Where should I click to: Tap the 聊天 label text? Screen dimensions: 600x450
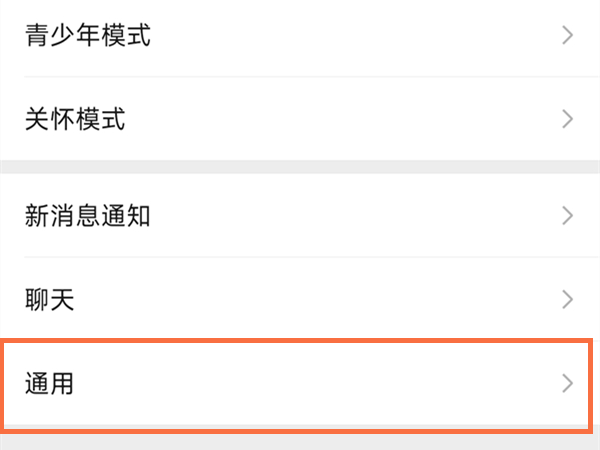49,299
